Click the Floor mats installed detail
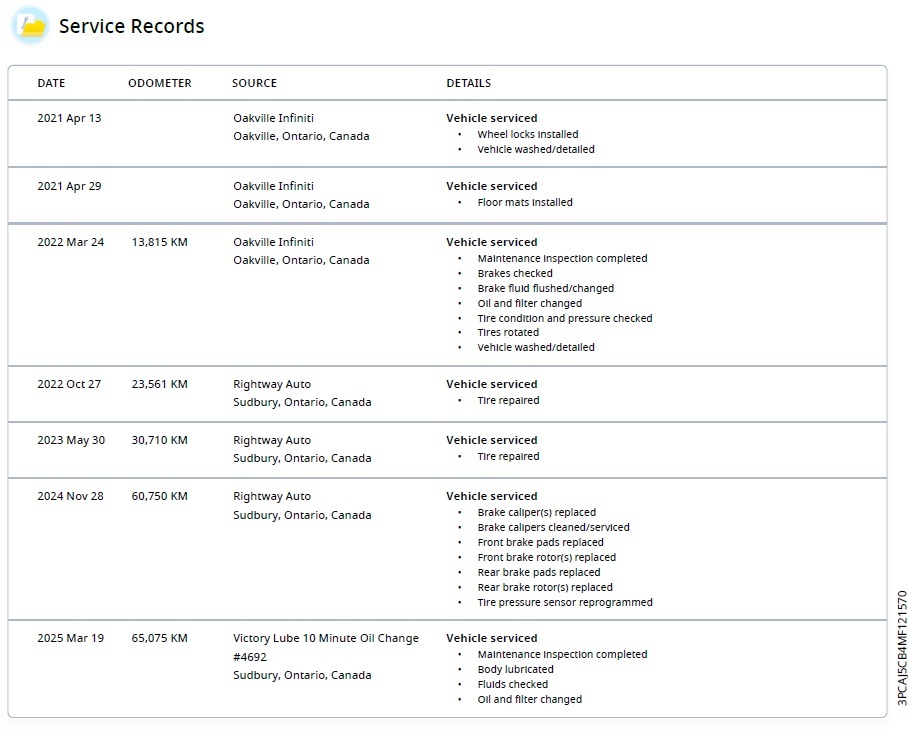 point(525,202)
